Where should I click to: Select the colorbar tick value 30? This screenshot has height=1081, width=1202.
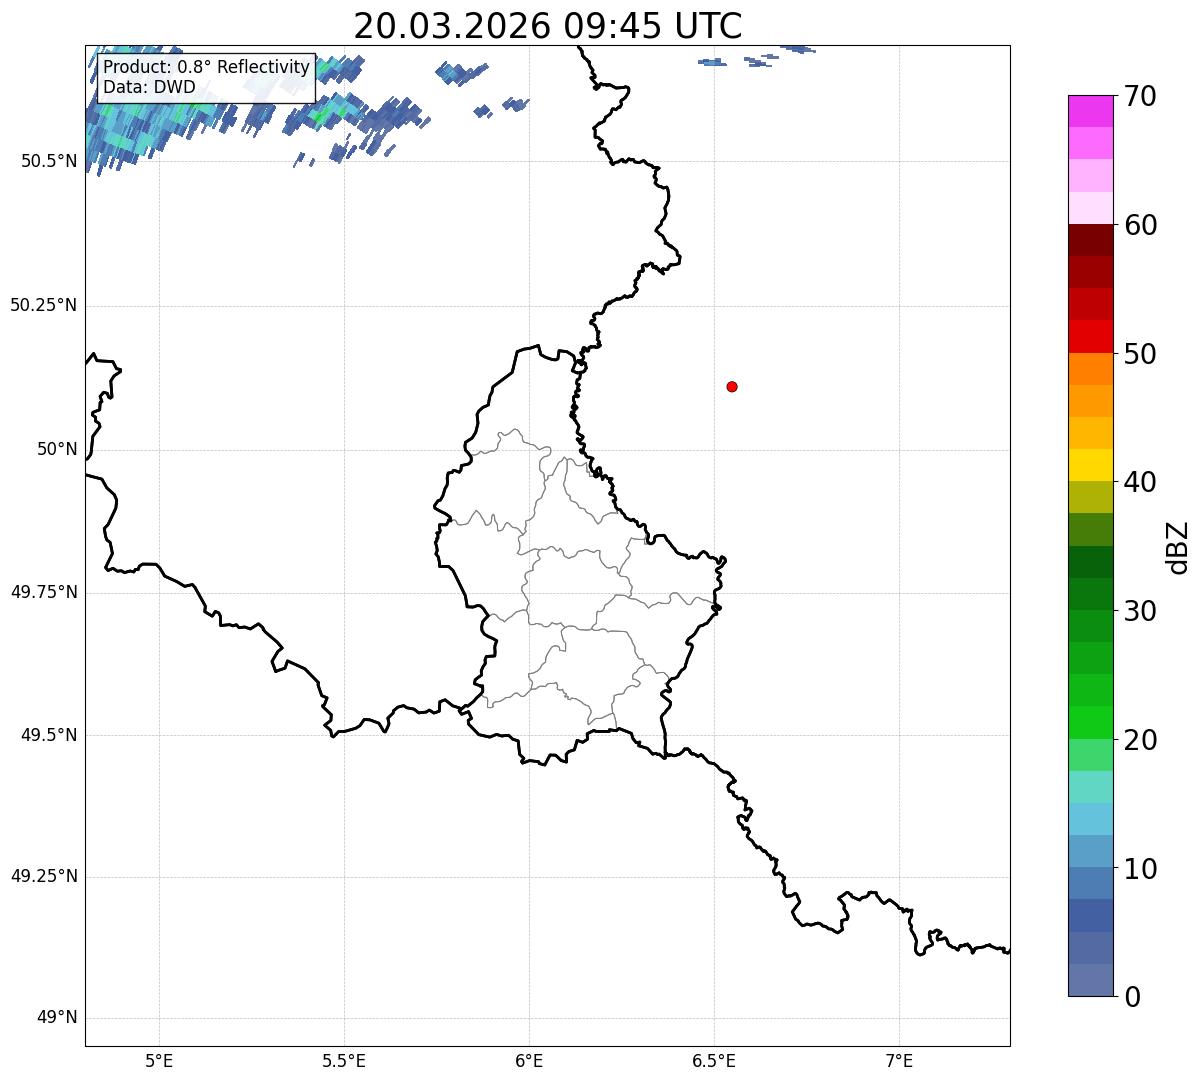[1141, 611]
